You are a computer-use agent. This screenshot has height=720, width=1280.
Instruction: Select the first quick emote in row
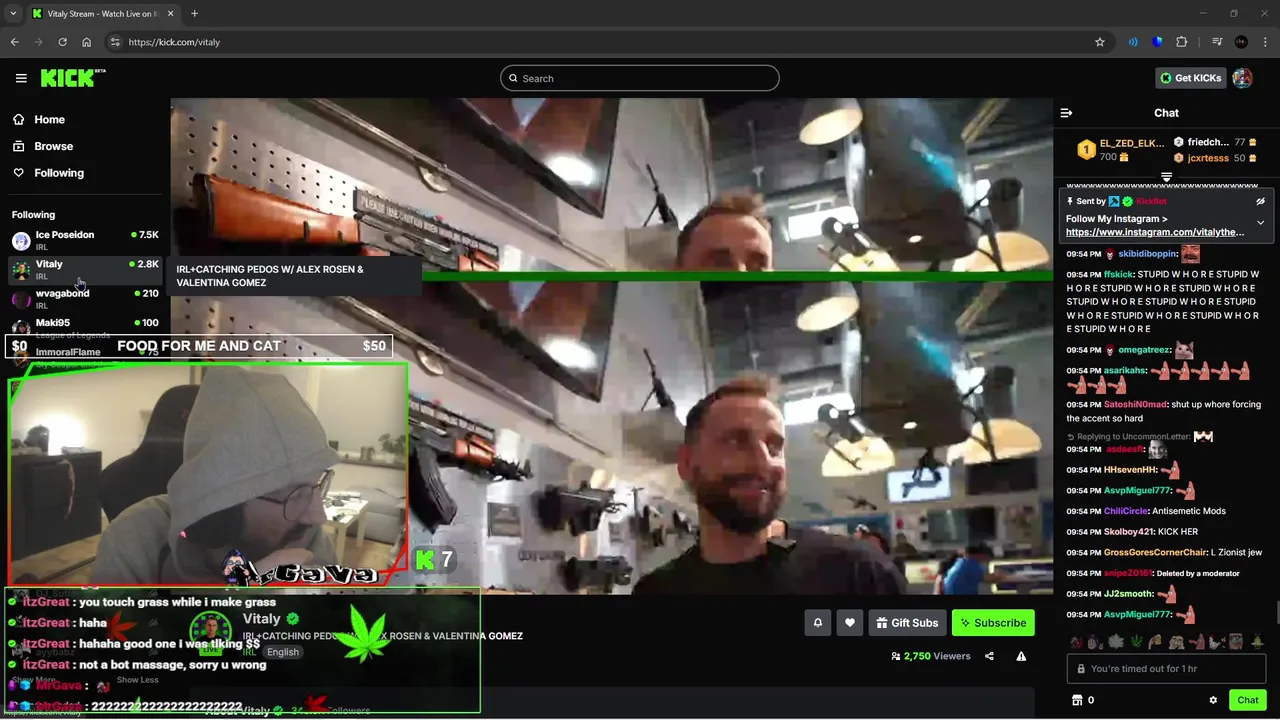tap(1076, 641)
